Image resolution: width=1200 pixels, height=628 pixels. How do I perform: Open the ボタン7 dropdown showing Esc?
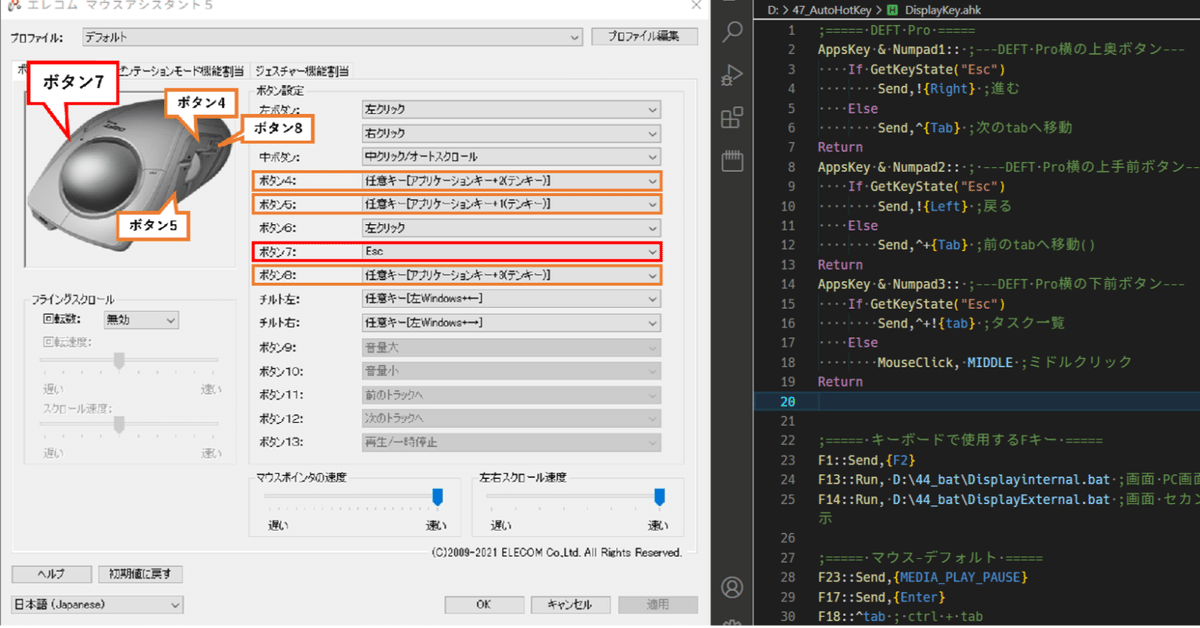point(511,252)
